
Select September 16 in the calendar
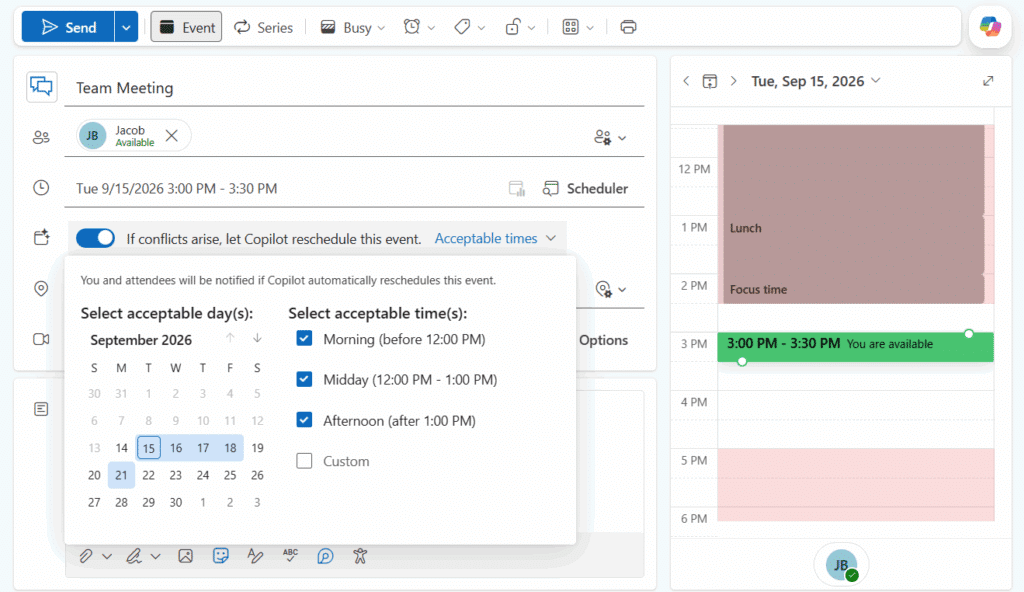[x=176, y=448]
